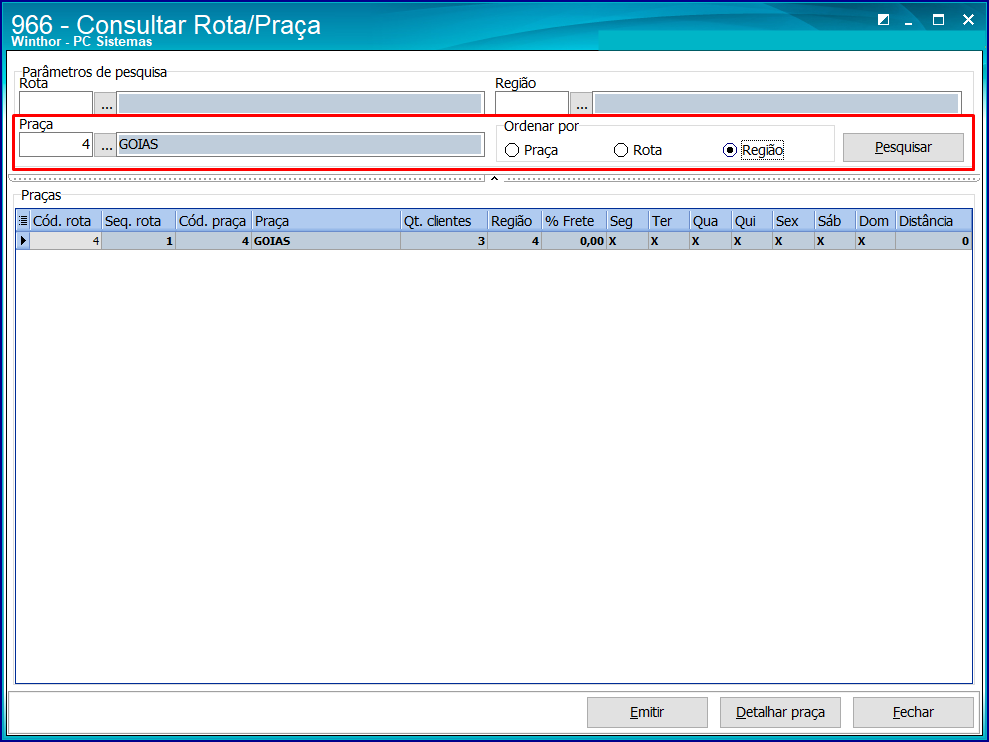The height and width of the screenshot is (742, 989).
Task: Sort by the Qt. clientes column header
Action: (443, 221)
